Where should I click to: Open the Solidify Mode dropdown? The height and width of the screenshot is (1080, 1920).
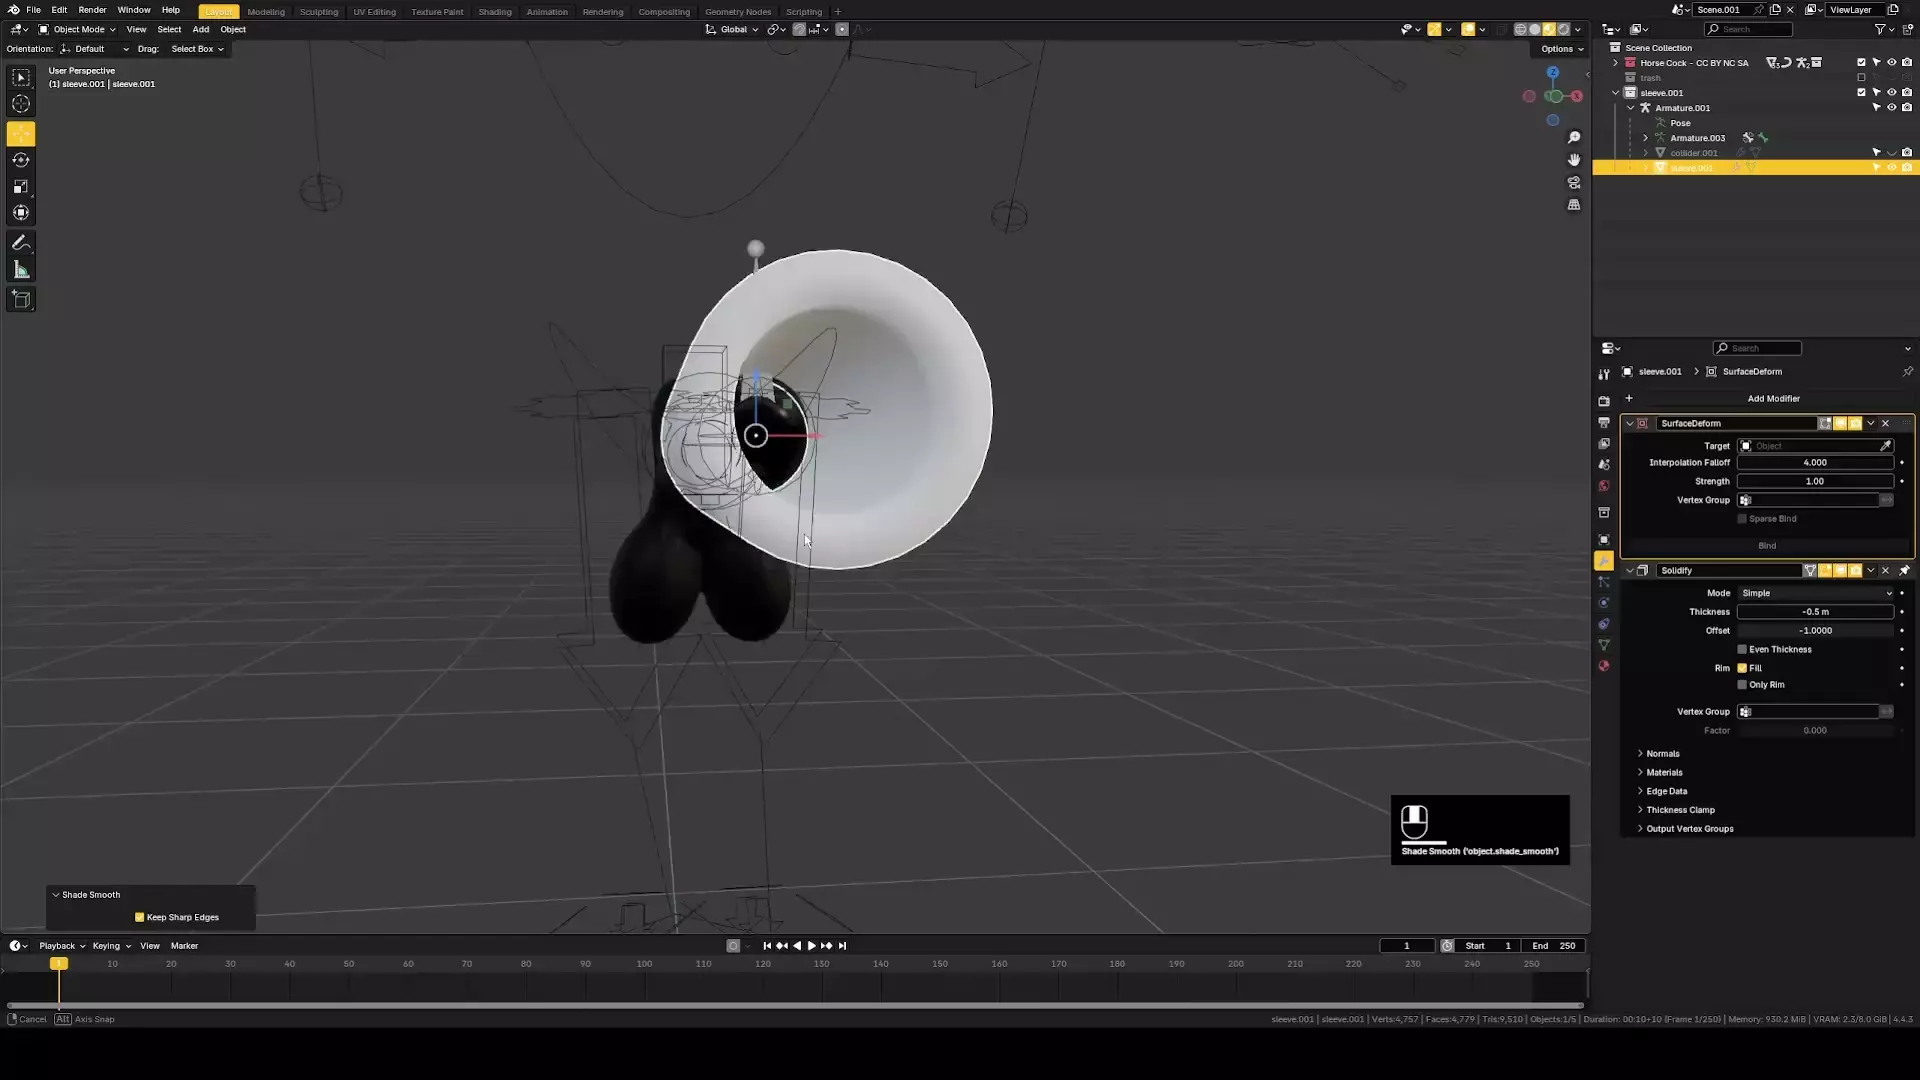[1815, 593]
